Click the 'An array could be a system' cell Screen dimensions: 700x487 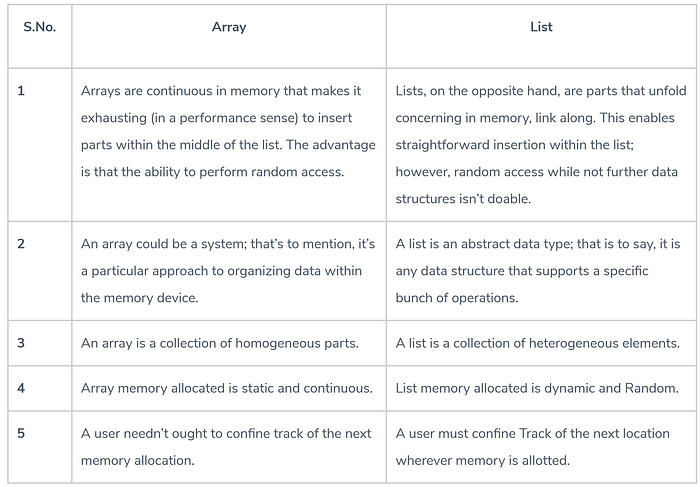229,271
